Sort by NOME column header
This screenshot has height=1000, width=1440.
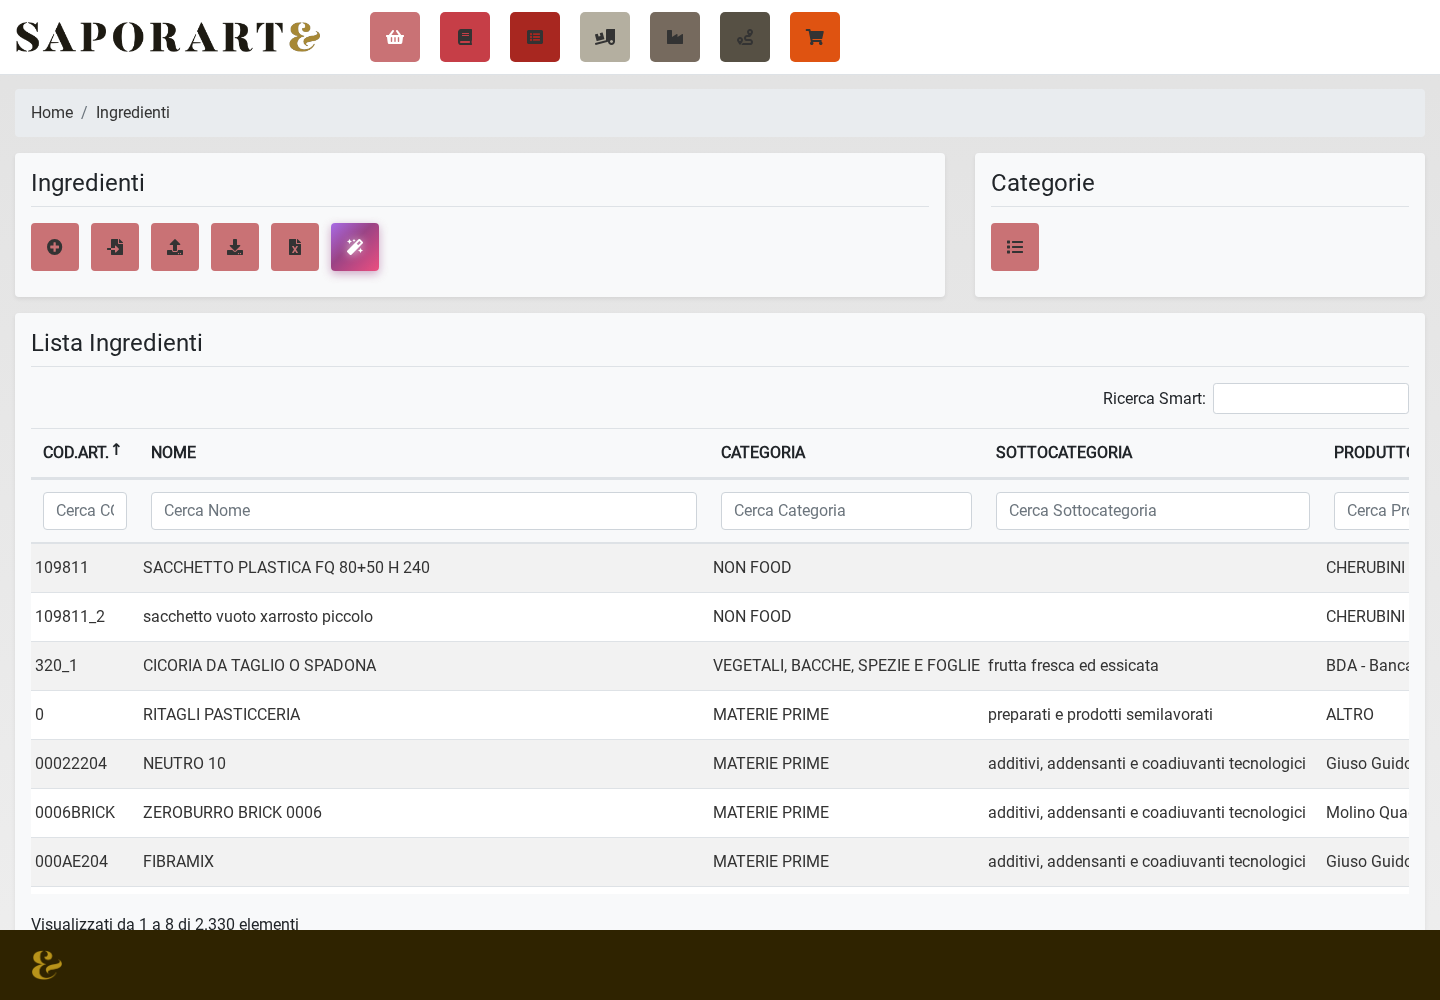pyautogui.click(x=424, y=453)
